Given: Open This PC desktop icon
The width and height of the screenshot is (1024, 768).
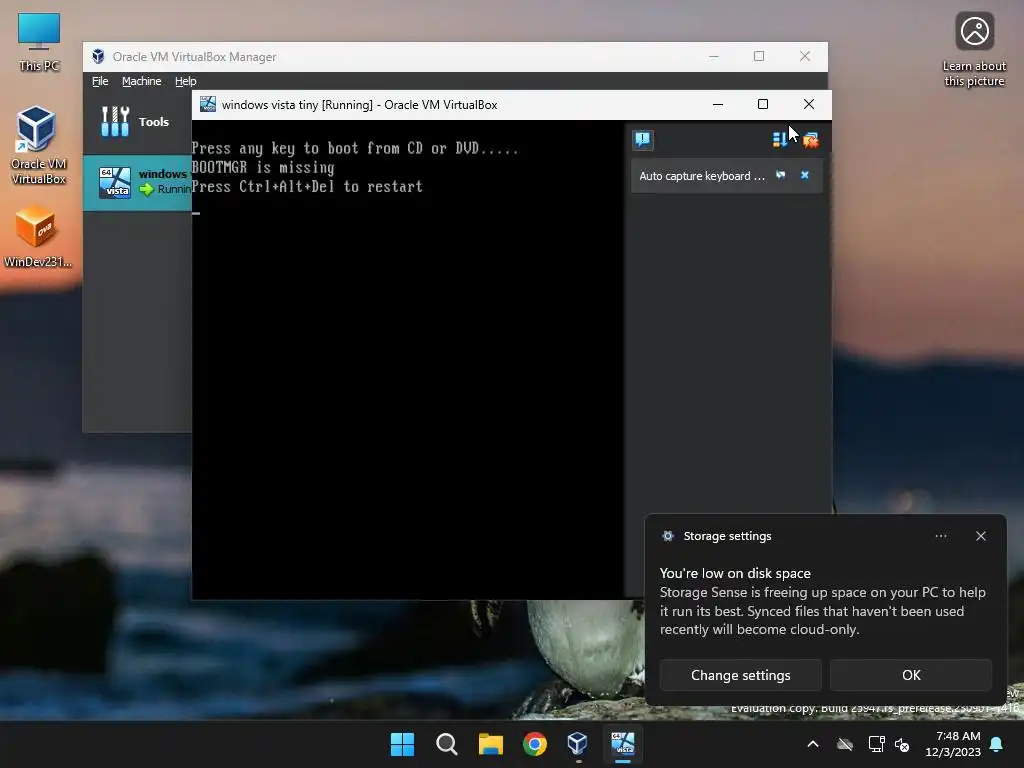Looking at the screenshot, I should tap(39, 42).
